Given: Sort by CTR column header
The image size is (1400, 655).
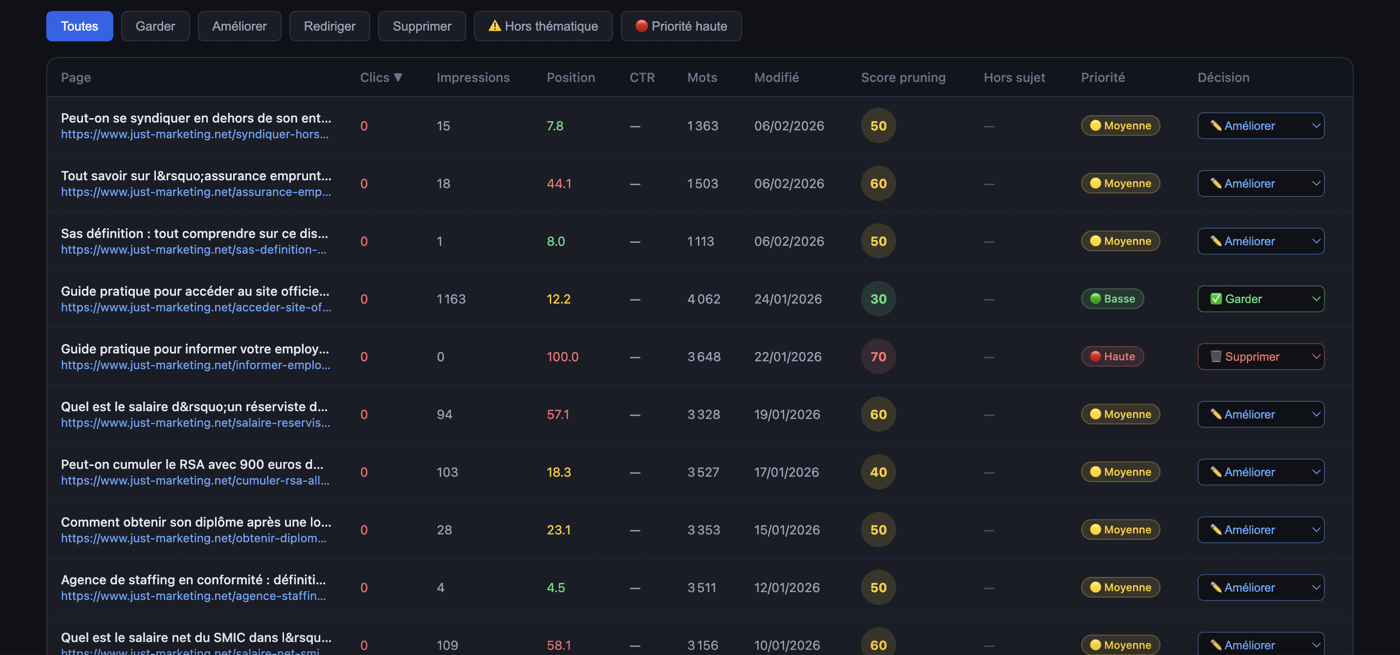Looking at the screenshot, I should coord(642,77).
